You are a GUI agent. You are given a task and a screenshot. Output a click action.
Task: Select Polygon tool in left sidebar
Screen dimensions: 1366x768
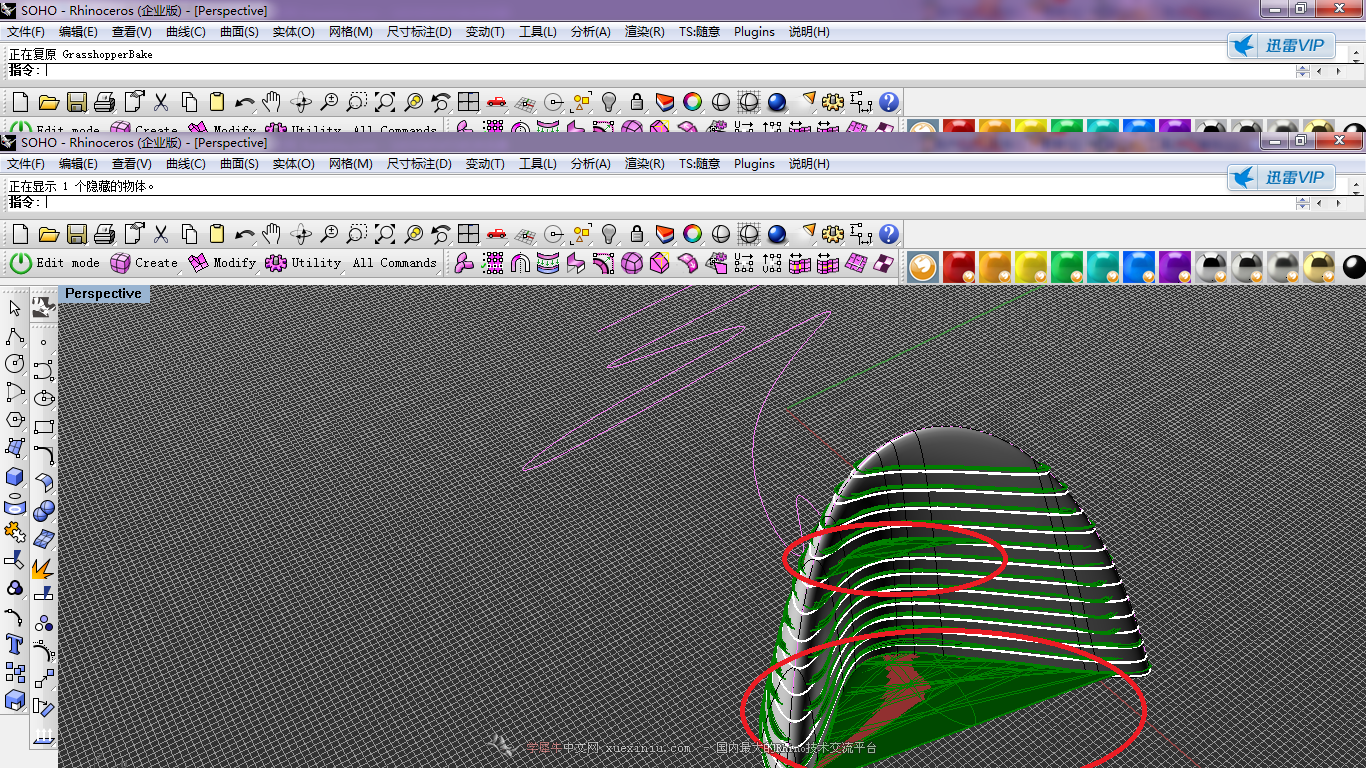coord(15,420)
